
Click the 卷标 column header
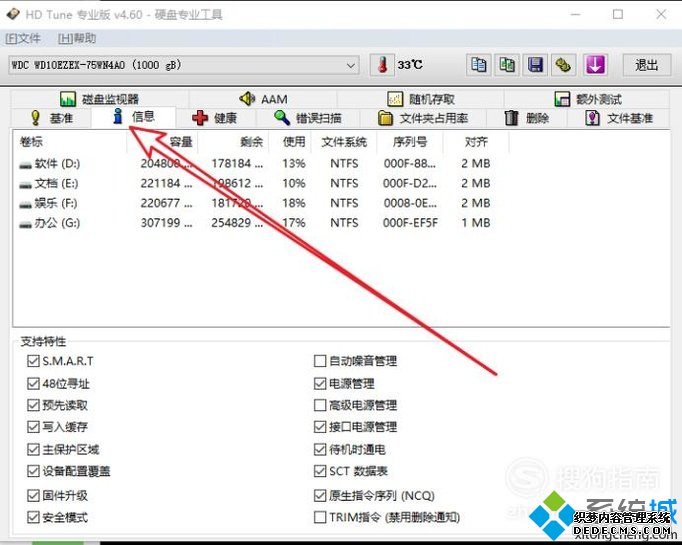(70, 142)
